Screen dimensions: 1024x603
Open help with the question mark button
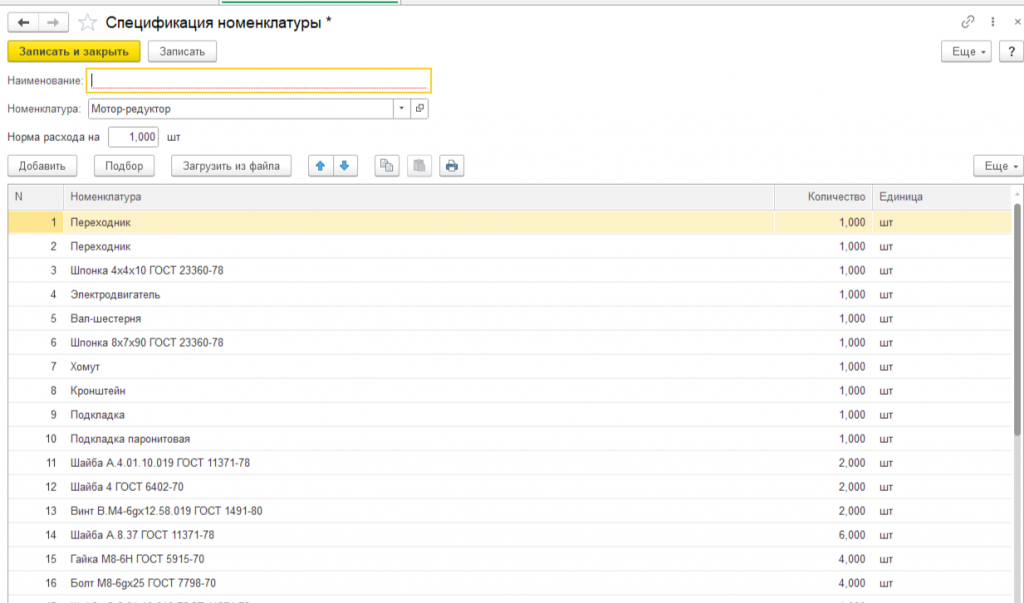tap(1012, 52)
